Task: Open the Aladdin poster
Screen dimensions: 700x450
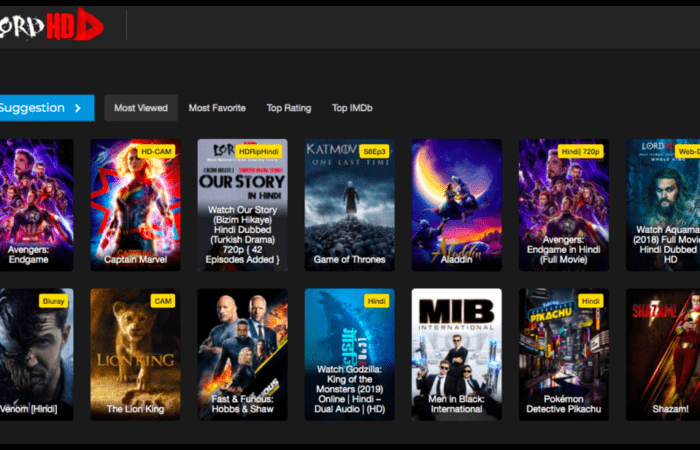Action: [x=457, y=205]
